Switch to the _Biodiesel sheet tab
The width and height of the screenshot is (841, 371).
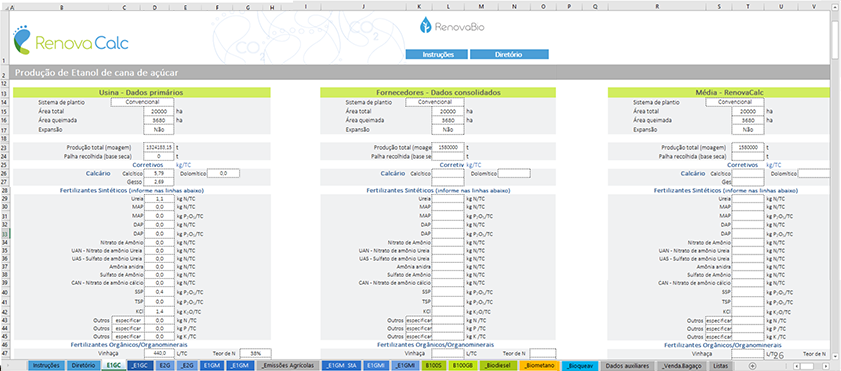coord(498,366)
